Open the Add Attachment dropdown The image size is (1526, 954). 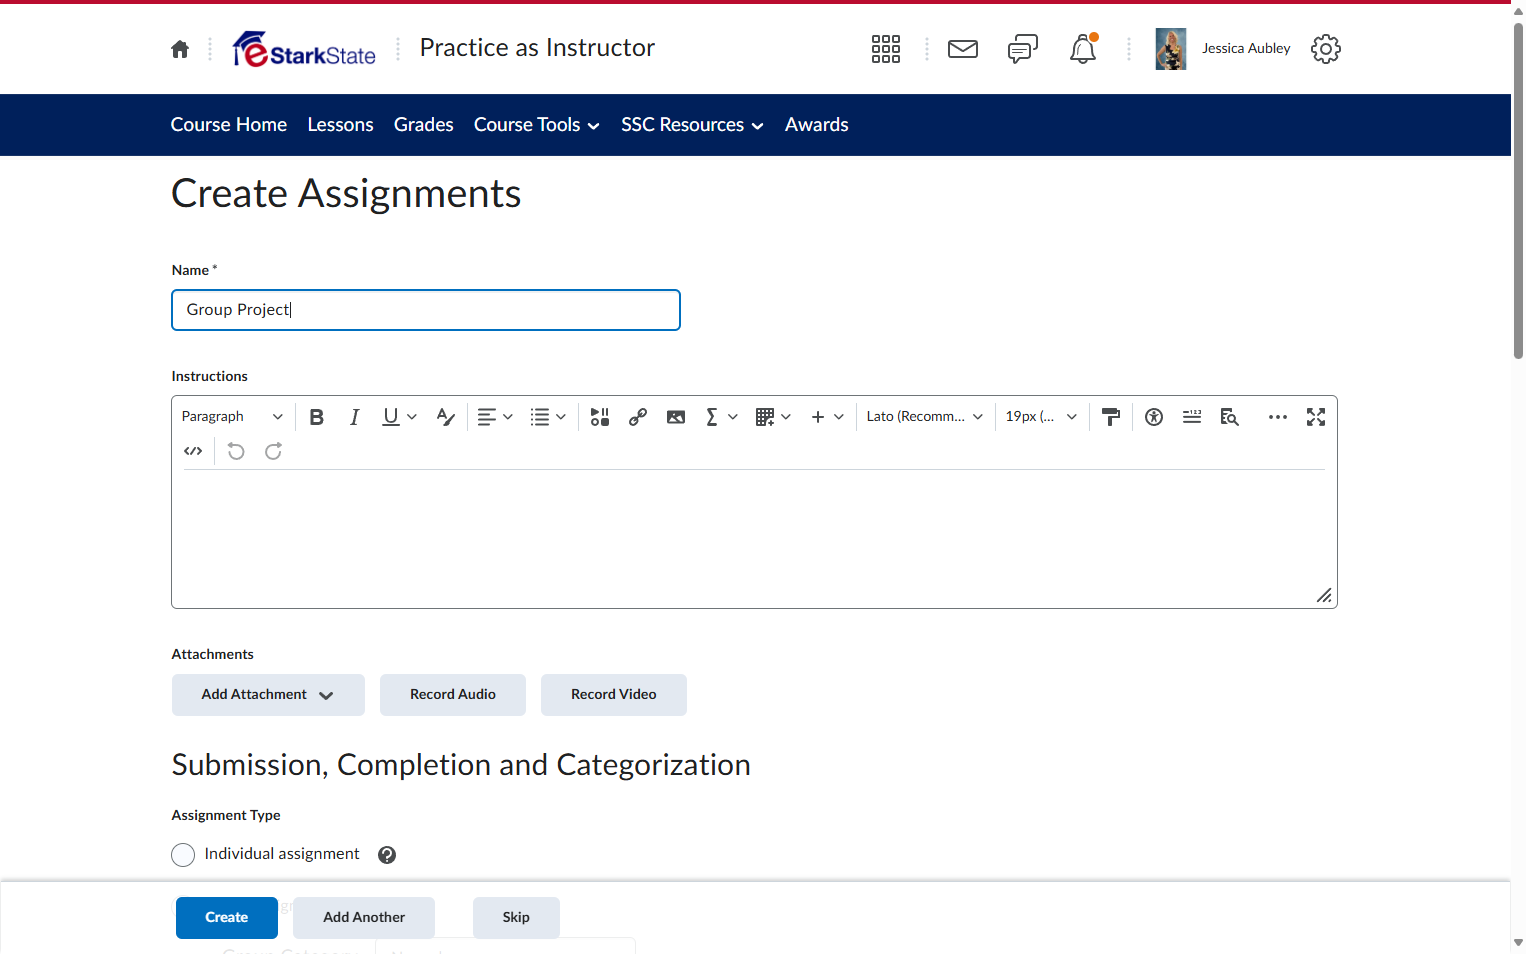pyautogui.click(x=268, y=695)
